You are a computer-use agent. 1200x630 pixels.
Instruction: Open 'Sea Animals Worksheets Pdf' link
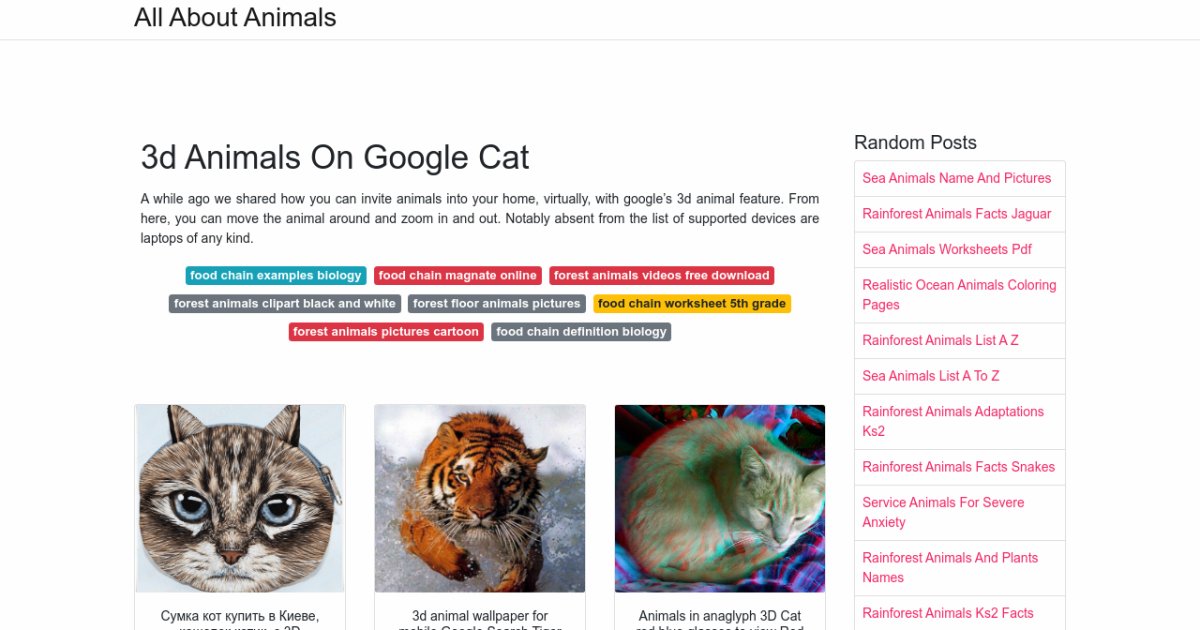click(x=947, y=249)
